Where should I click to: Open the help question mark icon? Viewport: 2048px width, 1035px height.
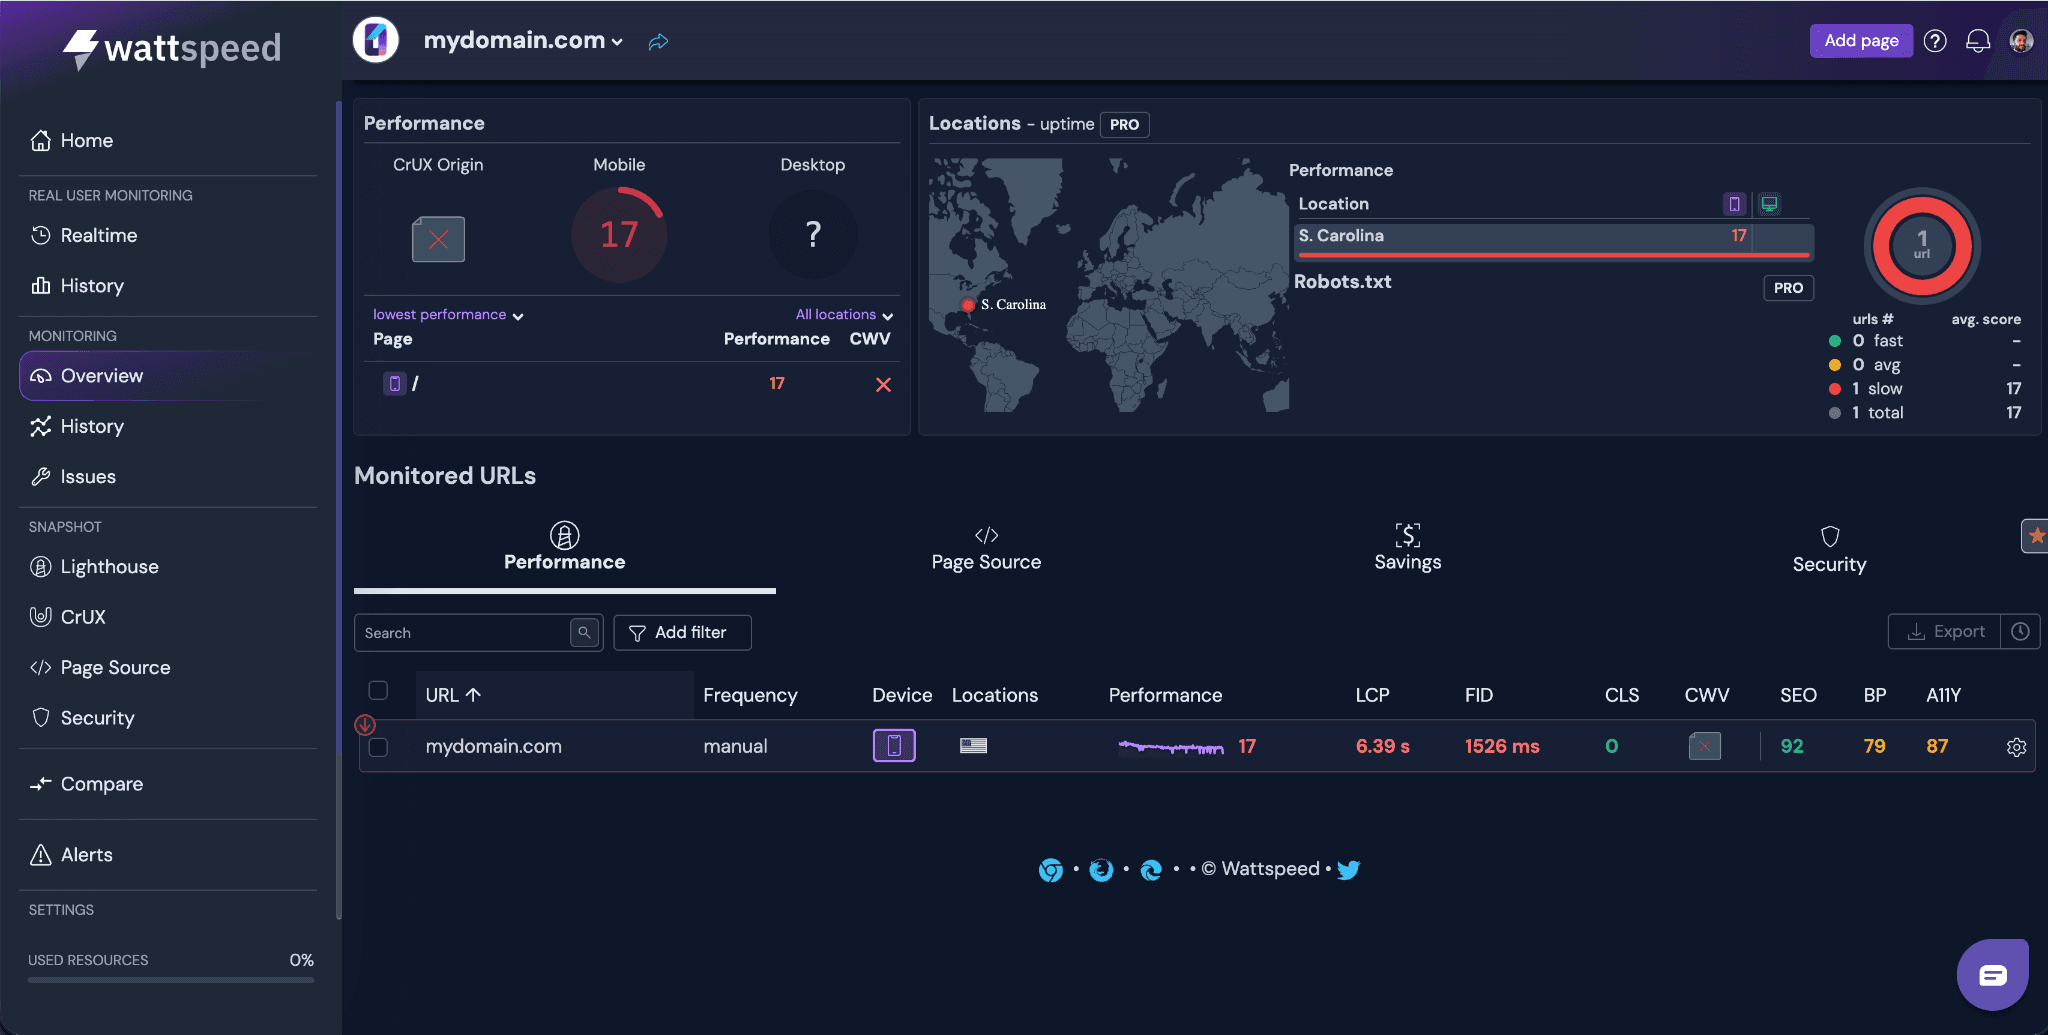click(1935, 41)
